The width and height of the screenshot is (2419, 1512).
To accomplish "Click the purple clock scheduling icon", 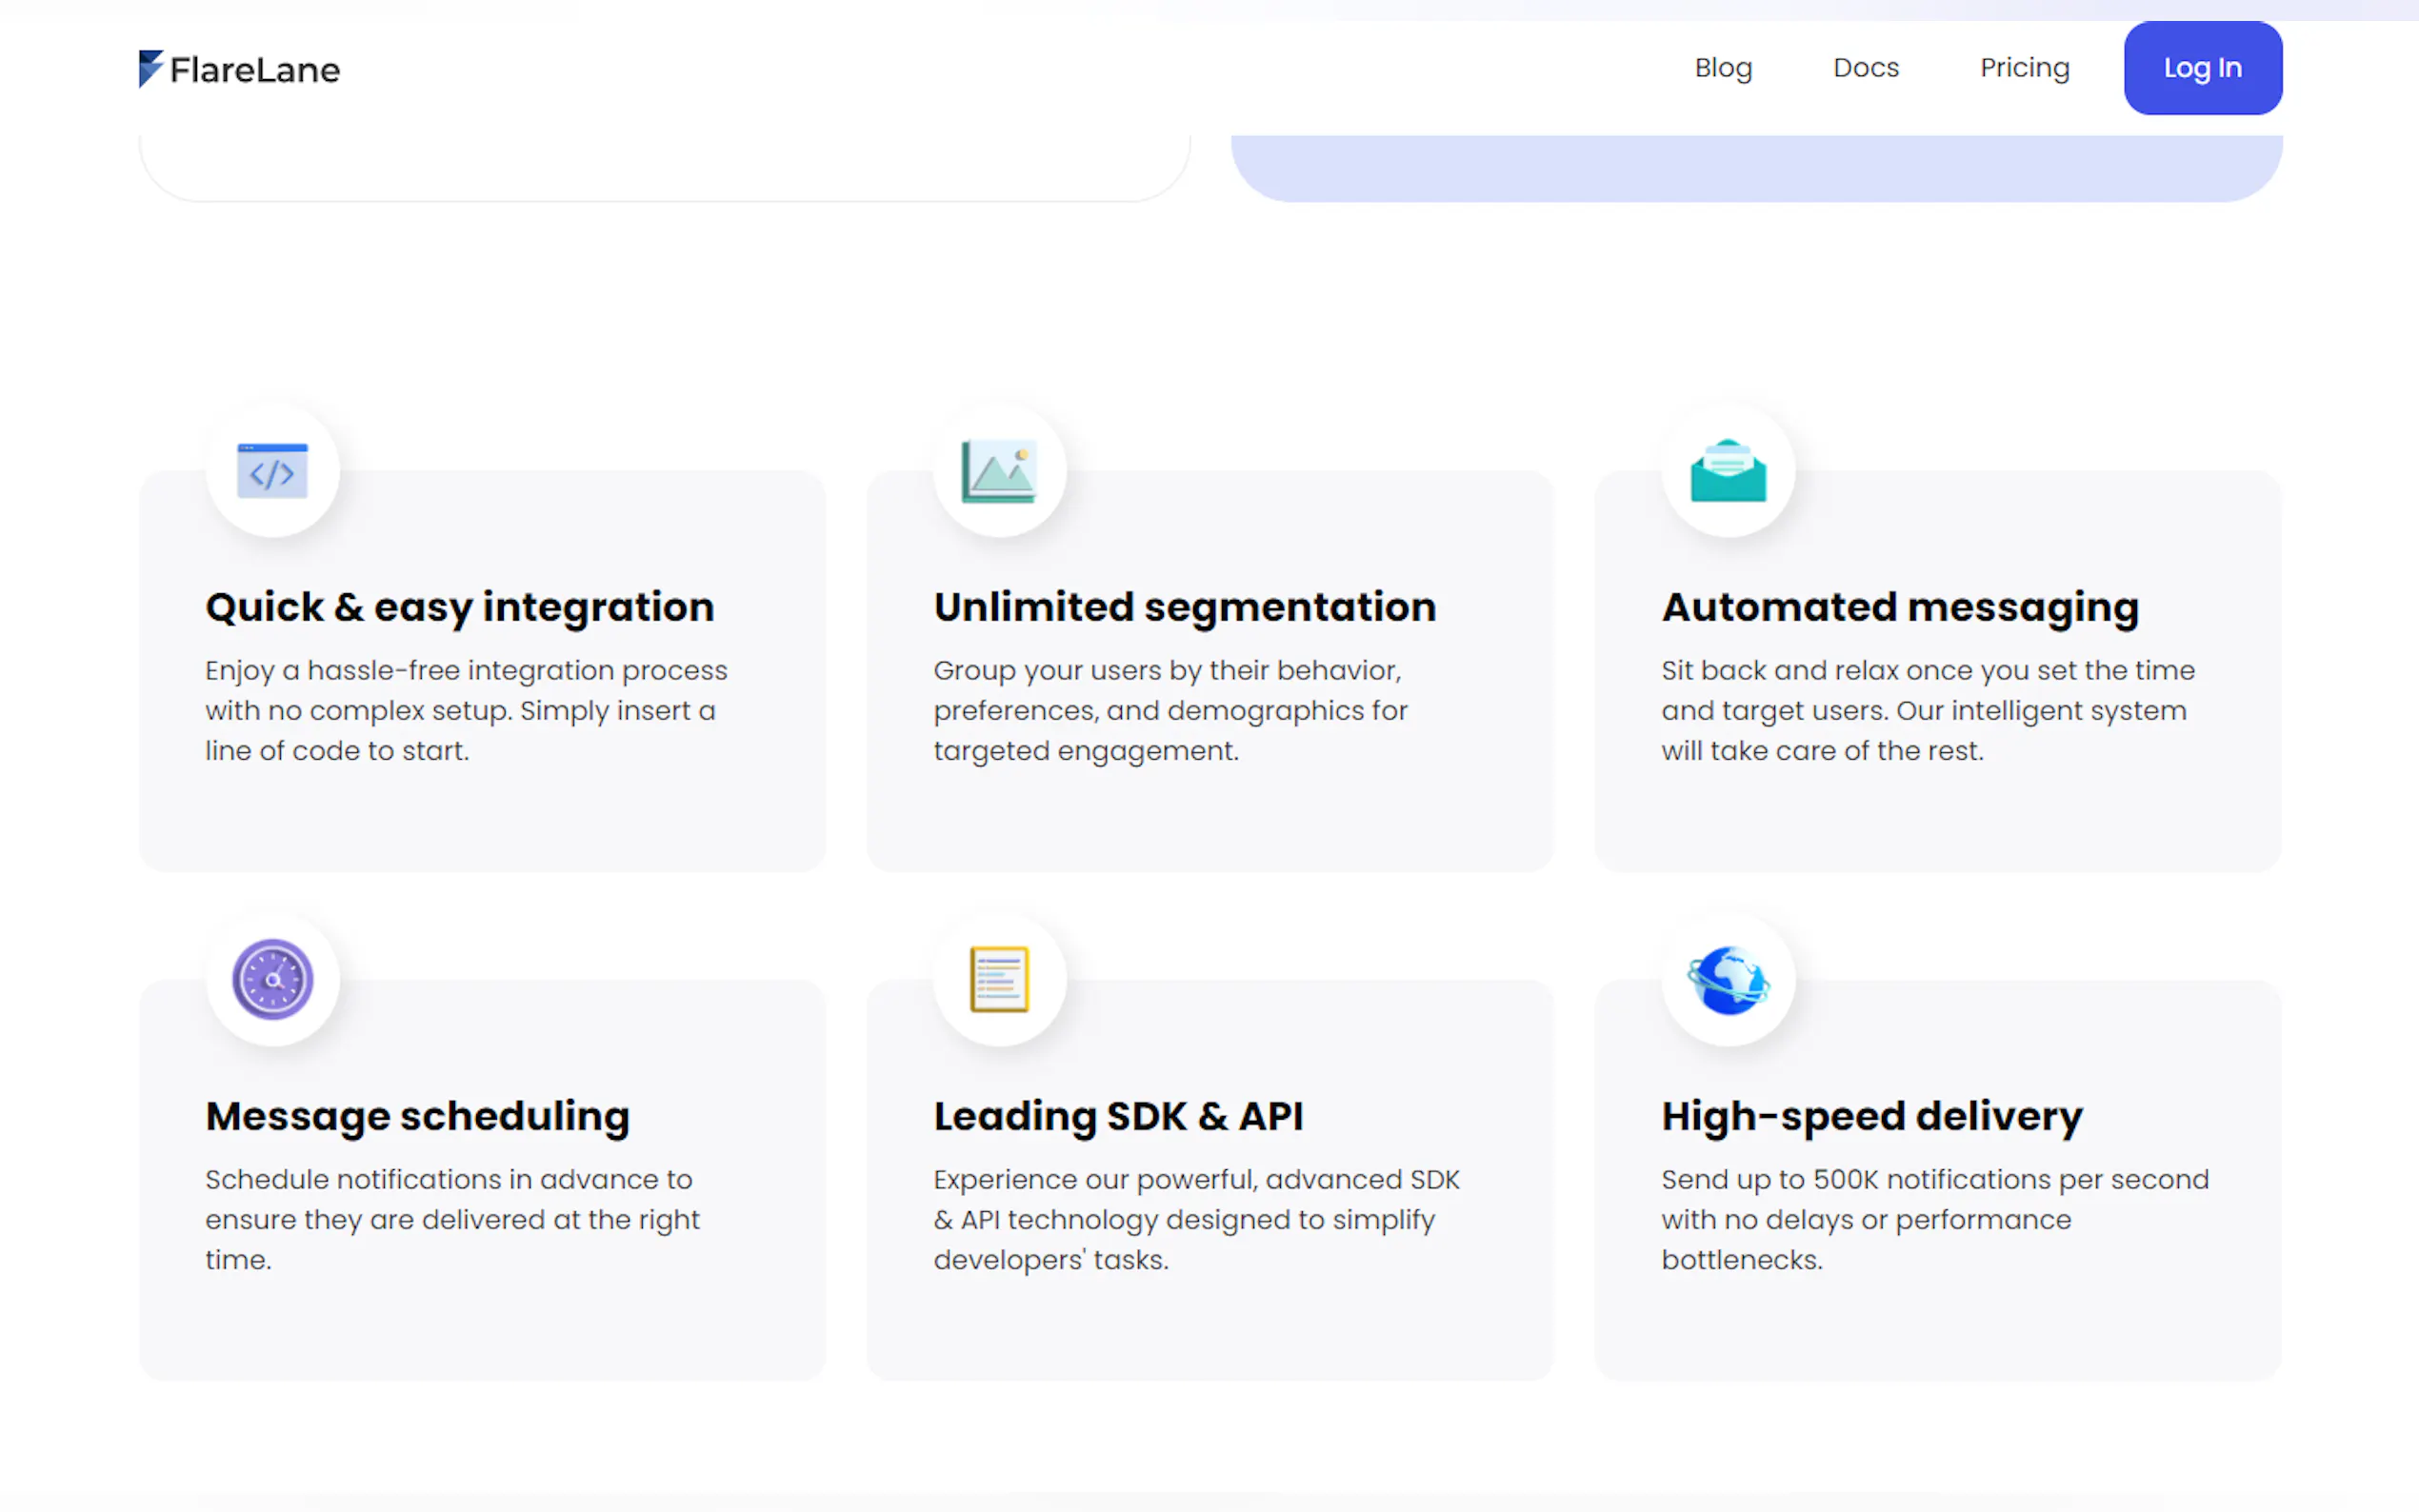I will tap(272, 979).
